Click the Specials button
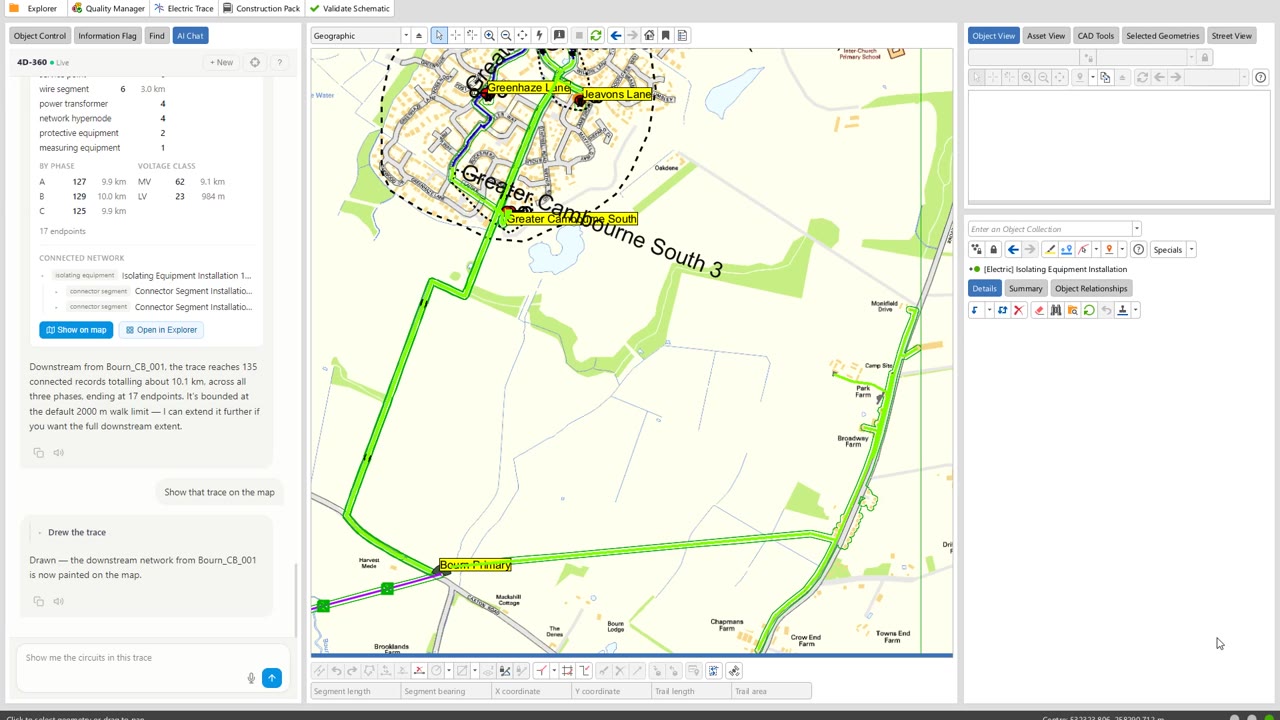The width and height of the screenshot is (1280, 720). (1168, 250)
